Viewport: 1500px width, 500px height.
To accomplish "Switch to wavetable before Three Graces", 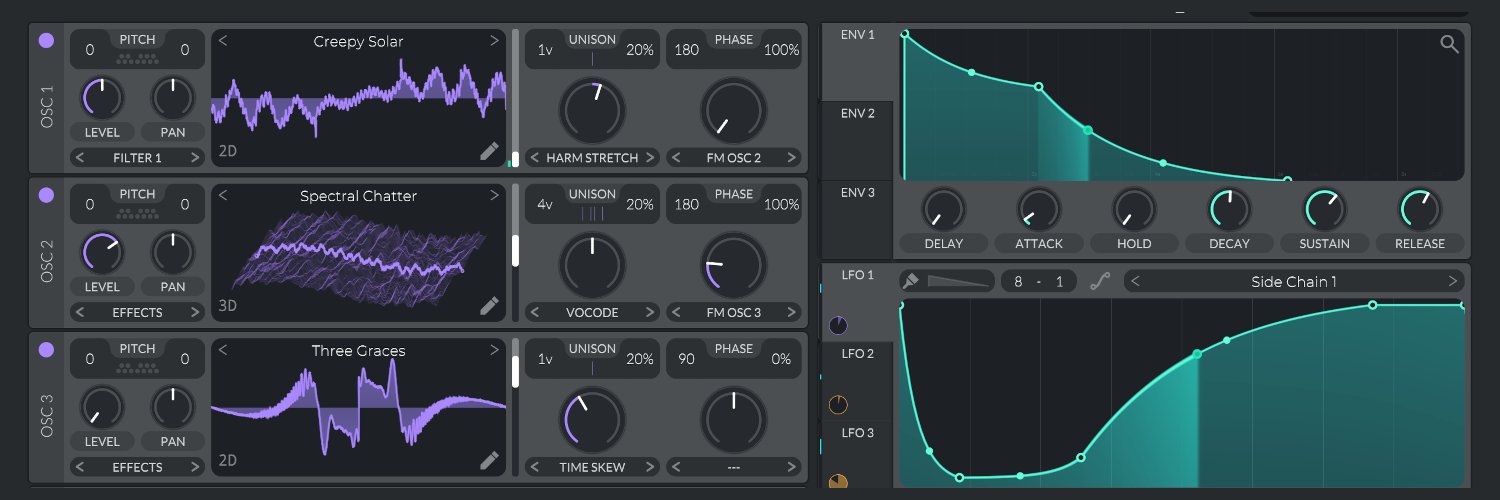I will pos(223,350).
